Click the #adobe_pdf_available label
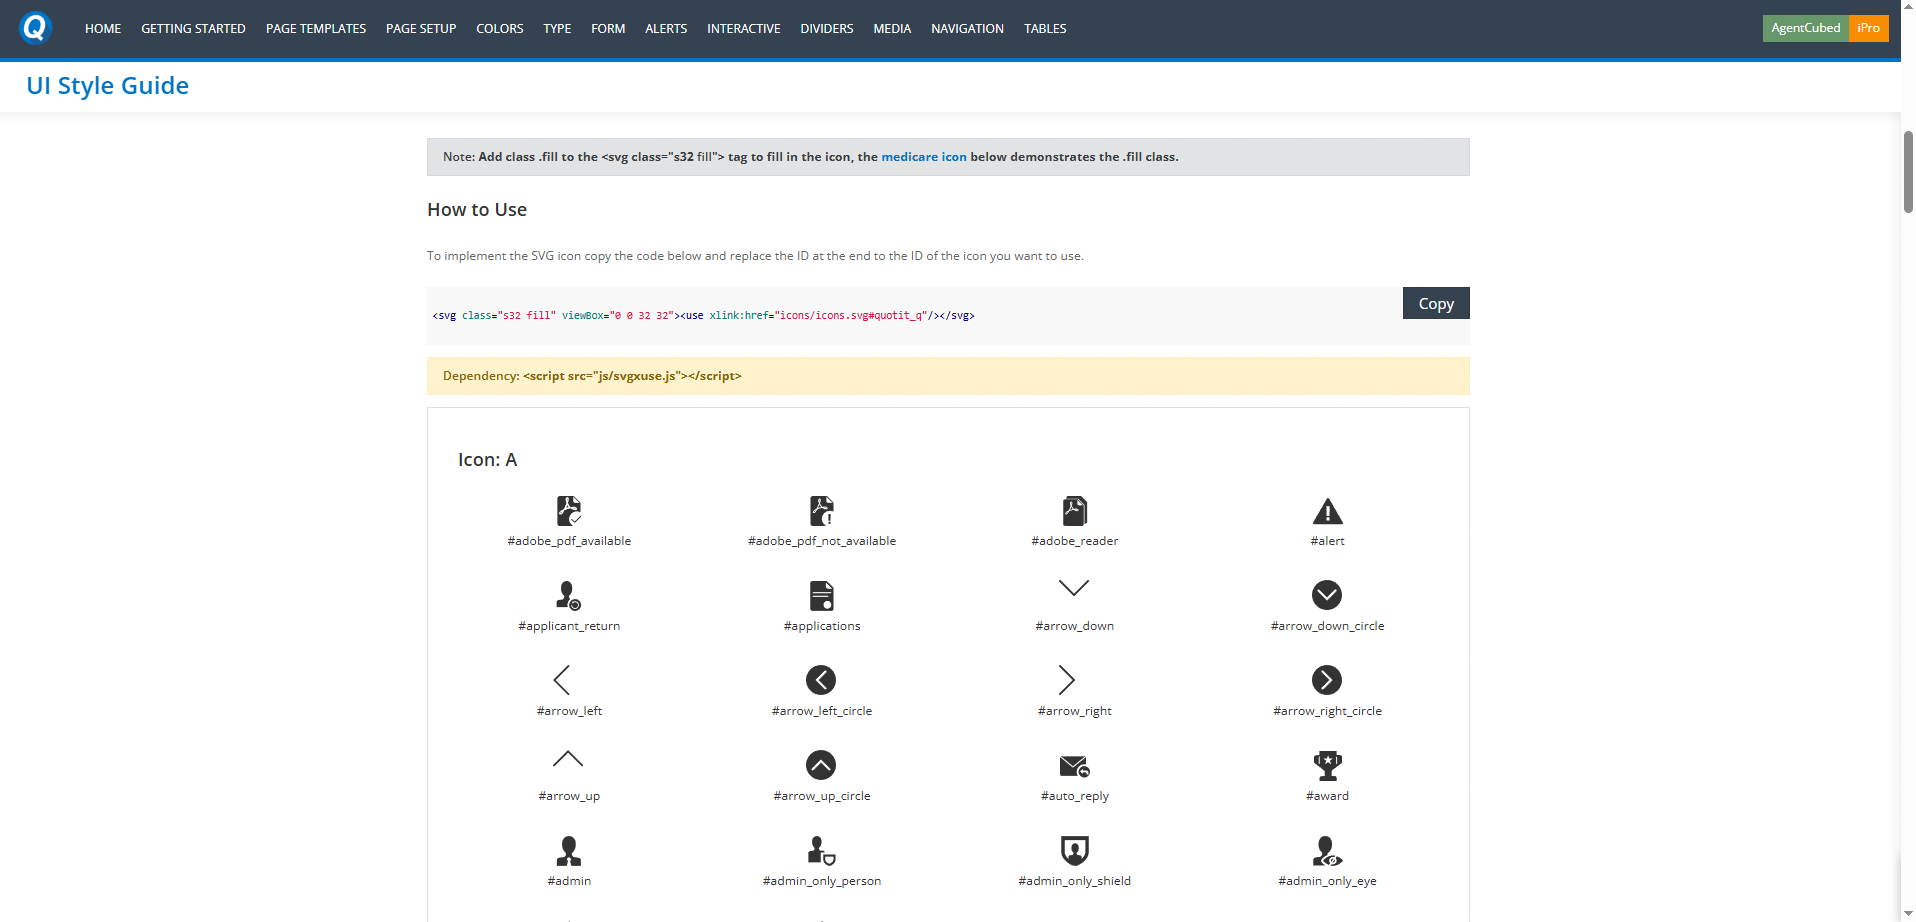This screenshot has height=922, width=1916. point(569,541)
